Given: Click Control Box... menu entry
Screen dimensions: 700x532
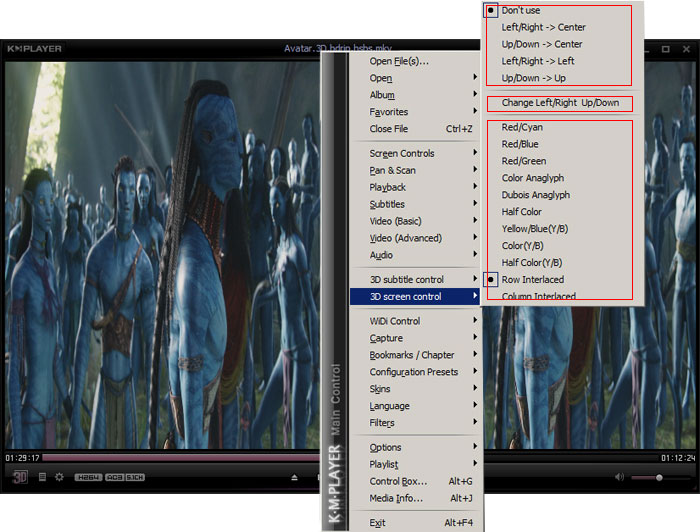Looking at the screenshot, I should click(x=415, y=482).
